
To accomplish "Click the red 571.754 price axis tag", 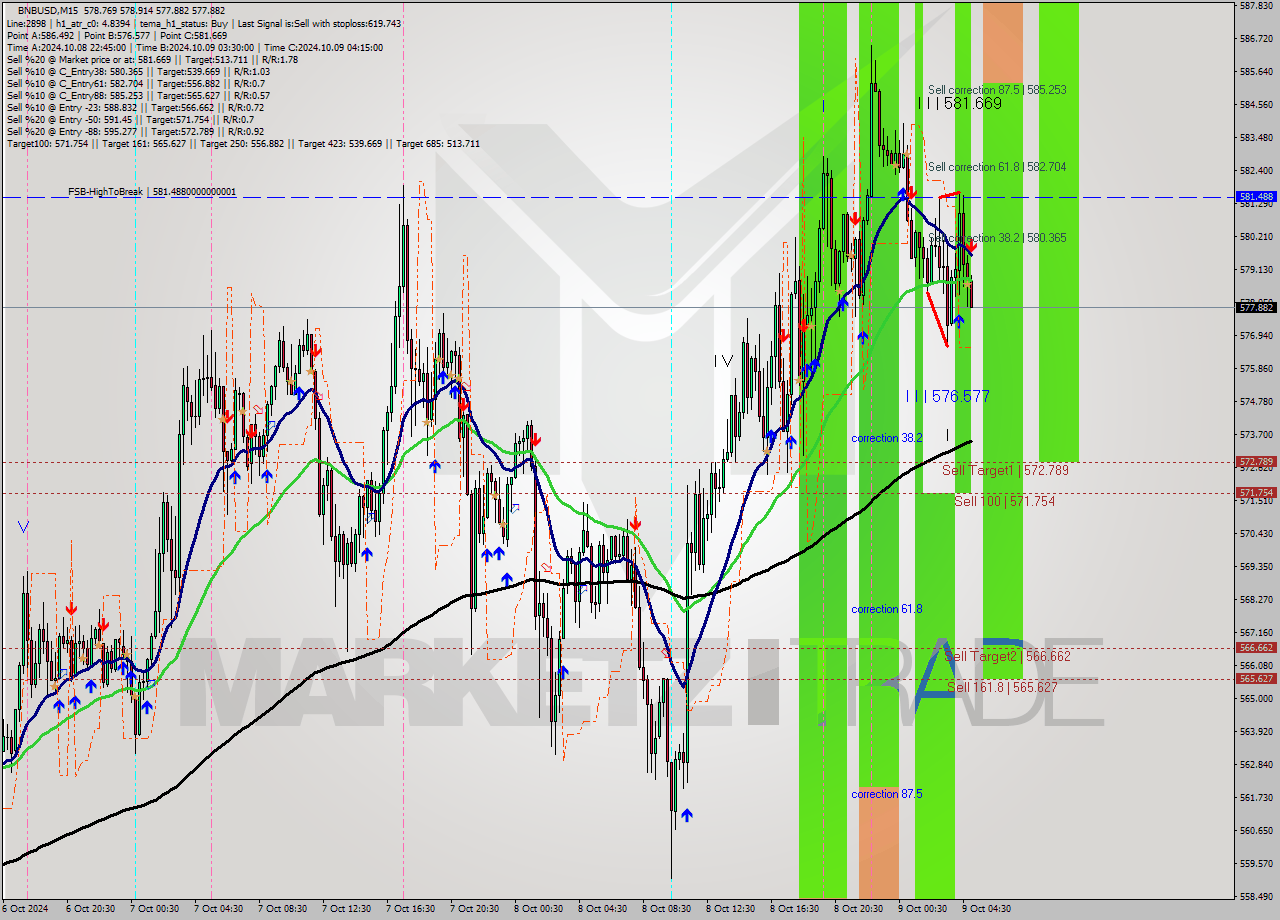I will tap(1256, 492).
